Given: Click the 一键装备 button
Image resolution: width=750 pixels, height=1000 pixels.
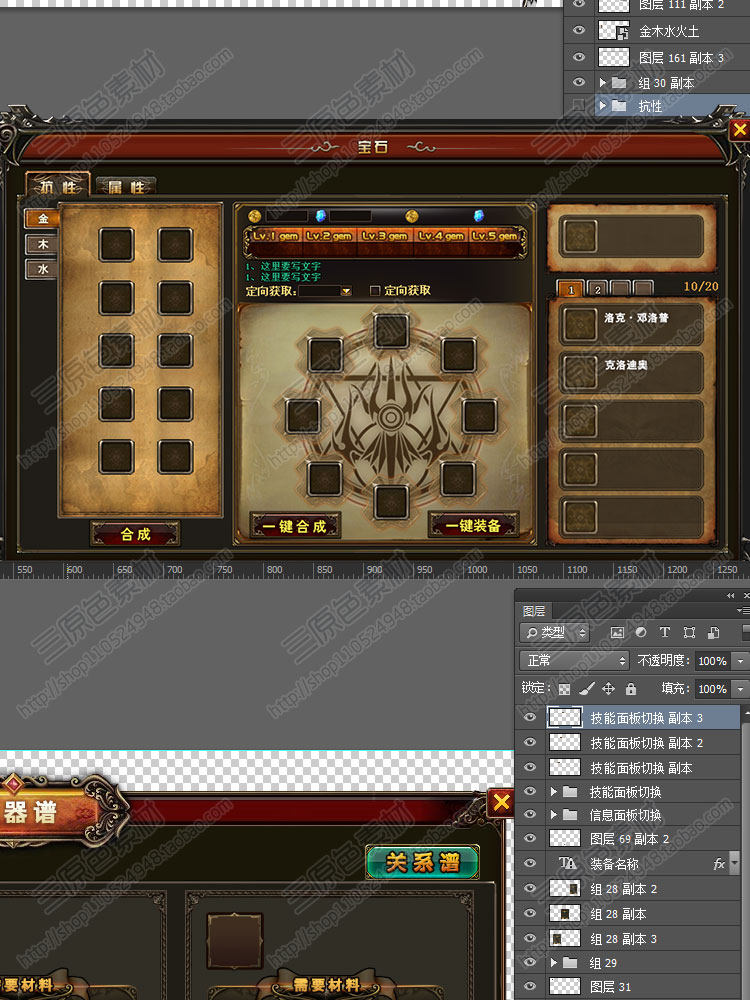Looking at the screenshot, I should [473, 526].
